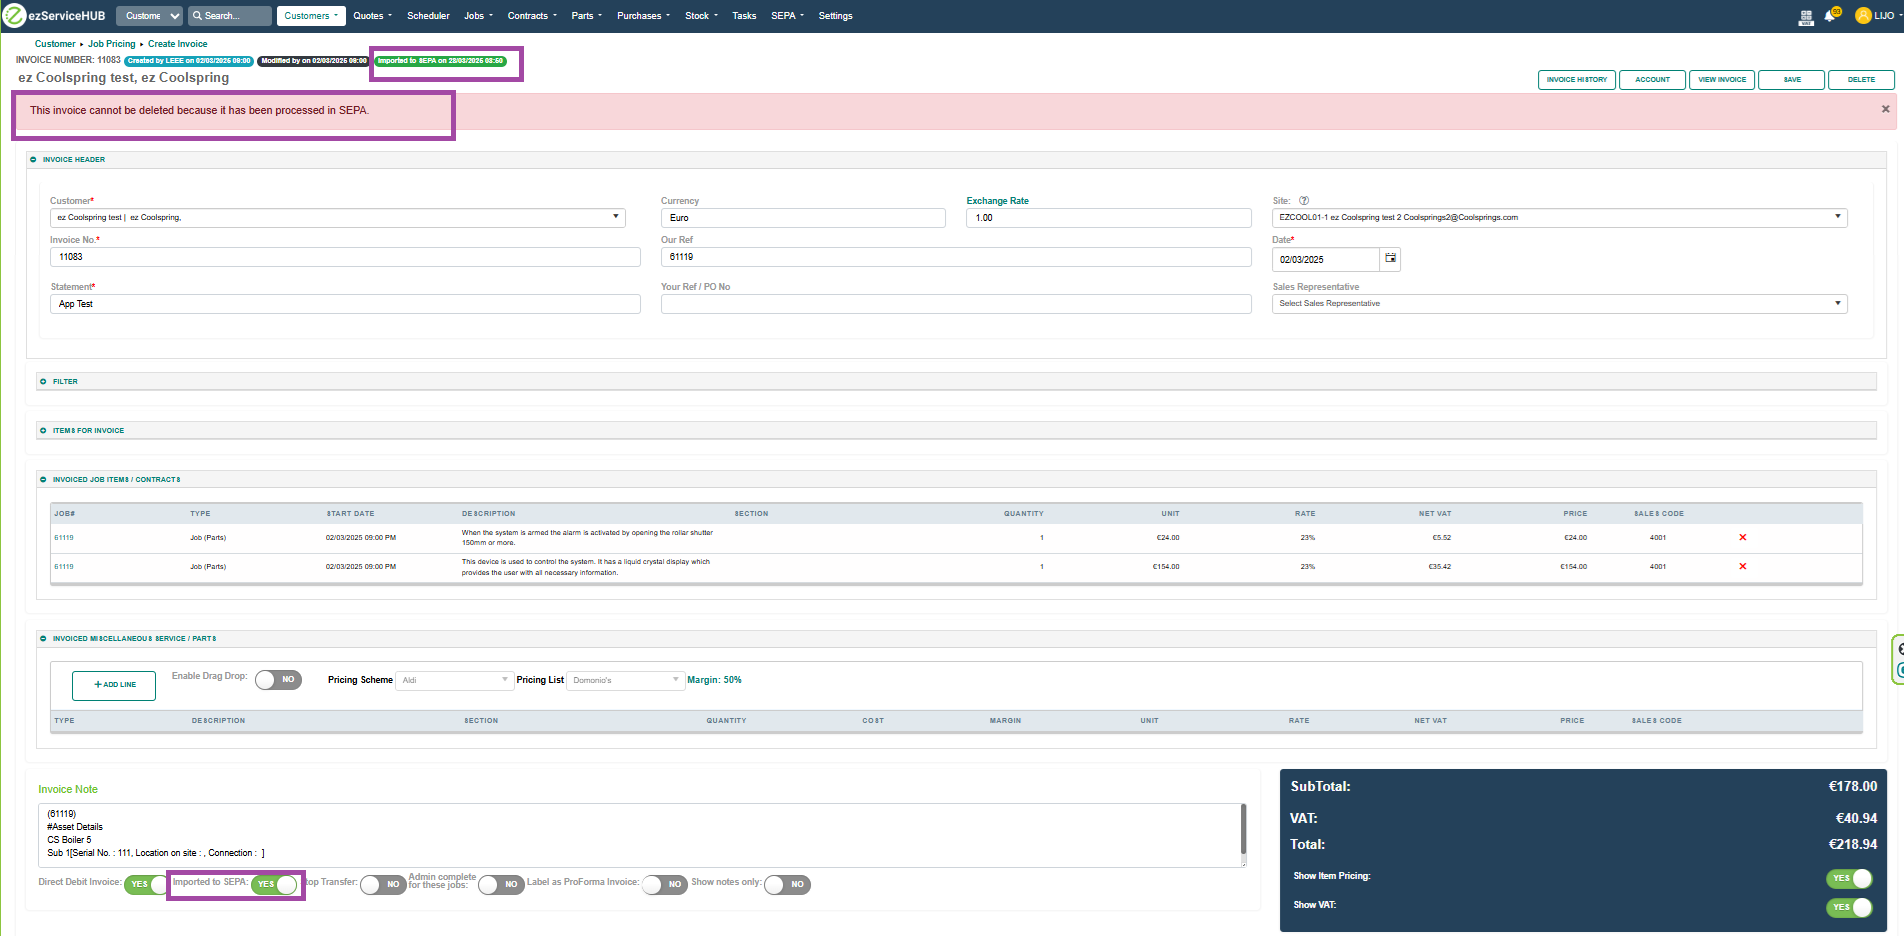Click the LIJO user avatar
Screen dimensions: 1904x936
[x=1863, y=16]
